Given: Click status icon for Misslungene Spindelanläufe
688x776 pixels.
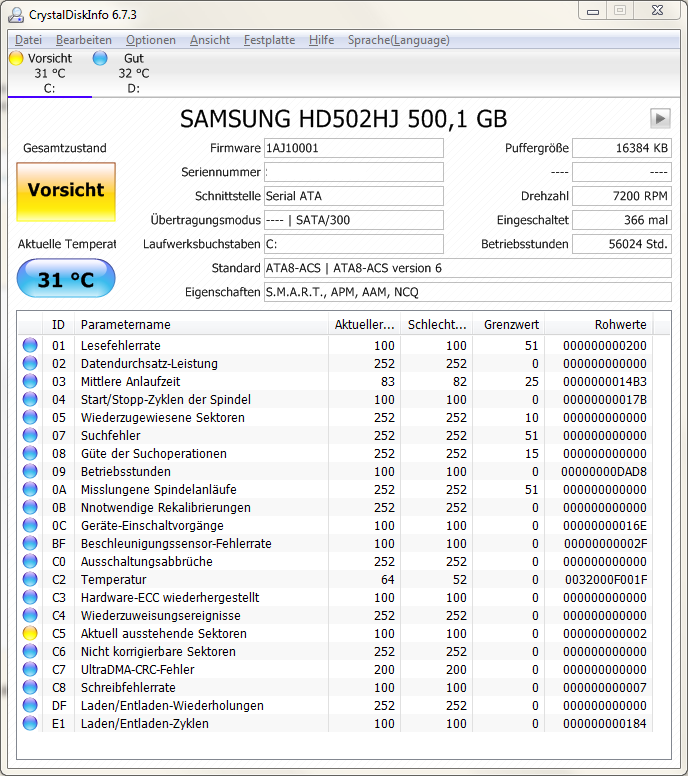Looking at the screenshot, I should pyautogui.click(x=30, y=489).
